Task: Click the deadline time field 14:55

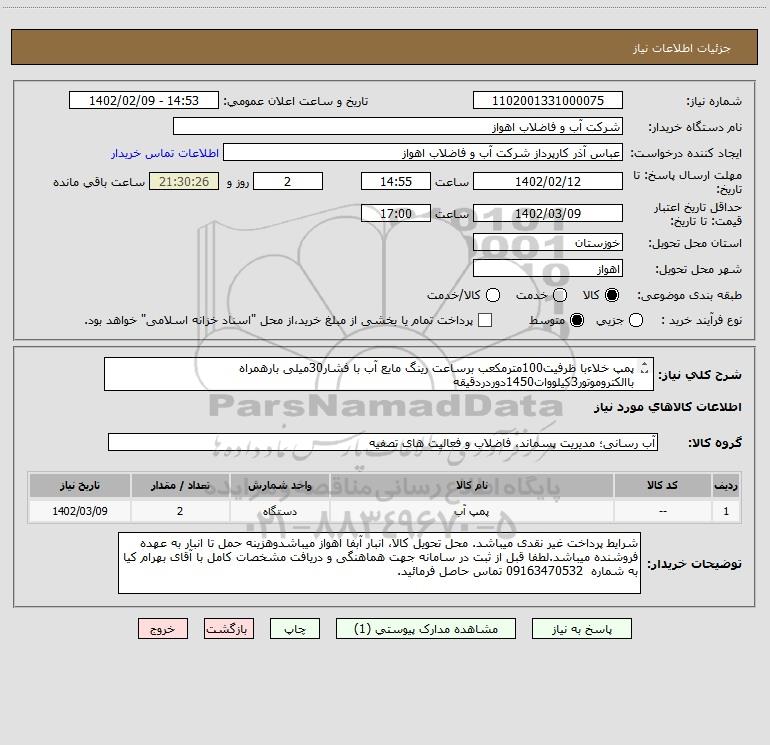Action: (x=396, y=182)
